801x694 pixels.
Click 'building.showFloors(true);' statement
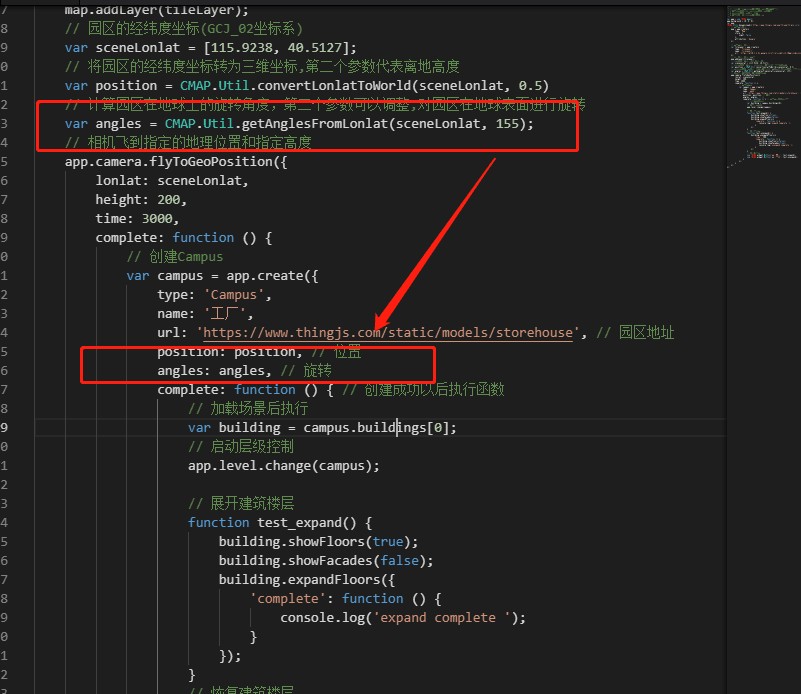point(318,542)
